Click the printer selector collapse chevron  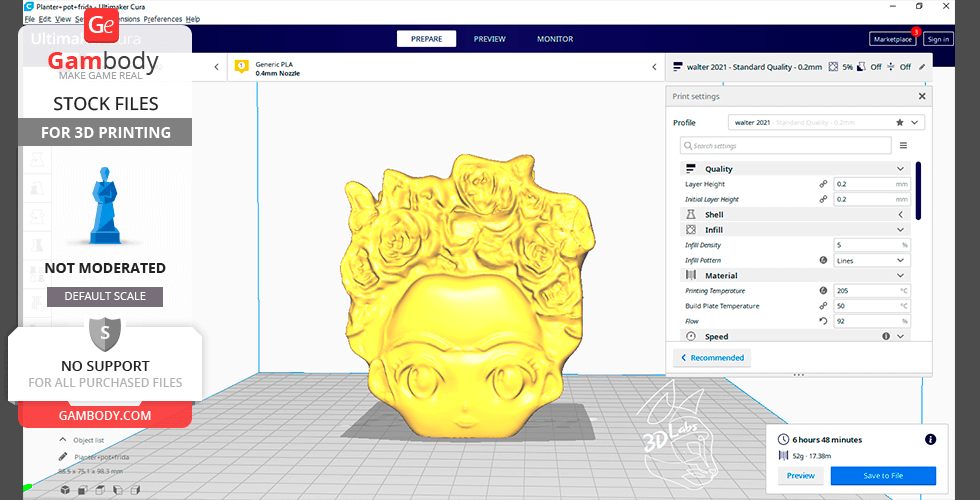pos(216,67)
